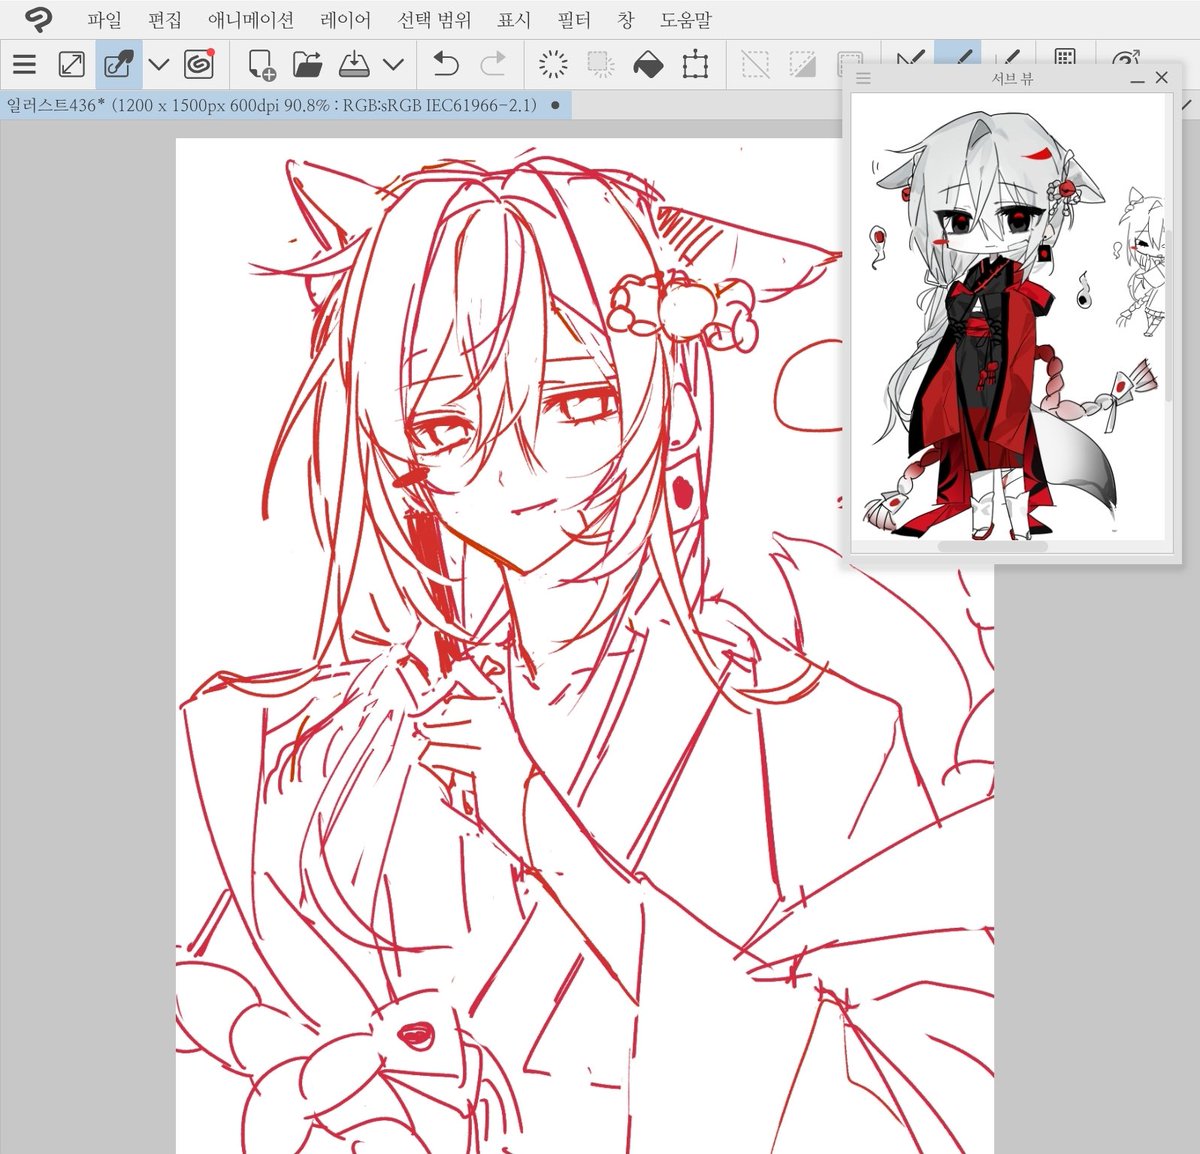Open the grid settings icon in toolbar
This screenshot has width=1200, height=1154.
pos(1065,56)
